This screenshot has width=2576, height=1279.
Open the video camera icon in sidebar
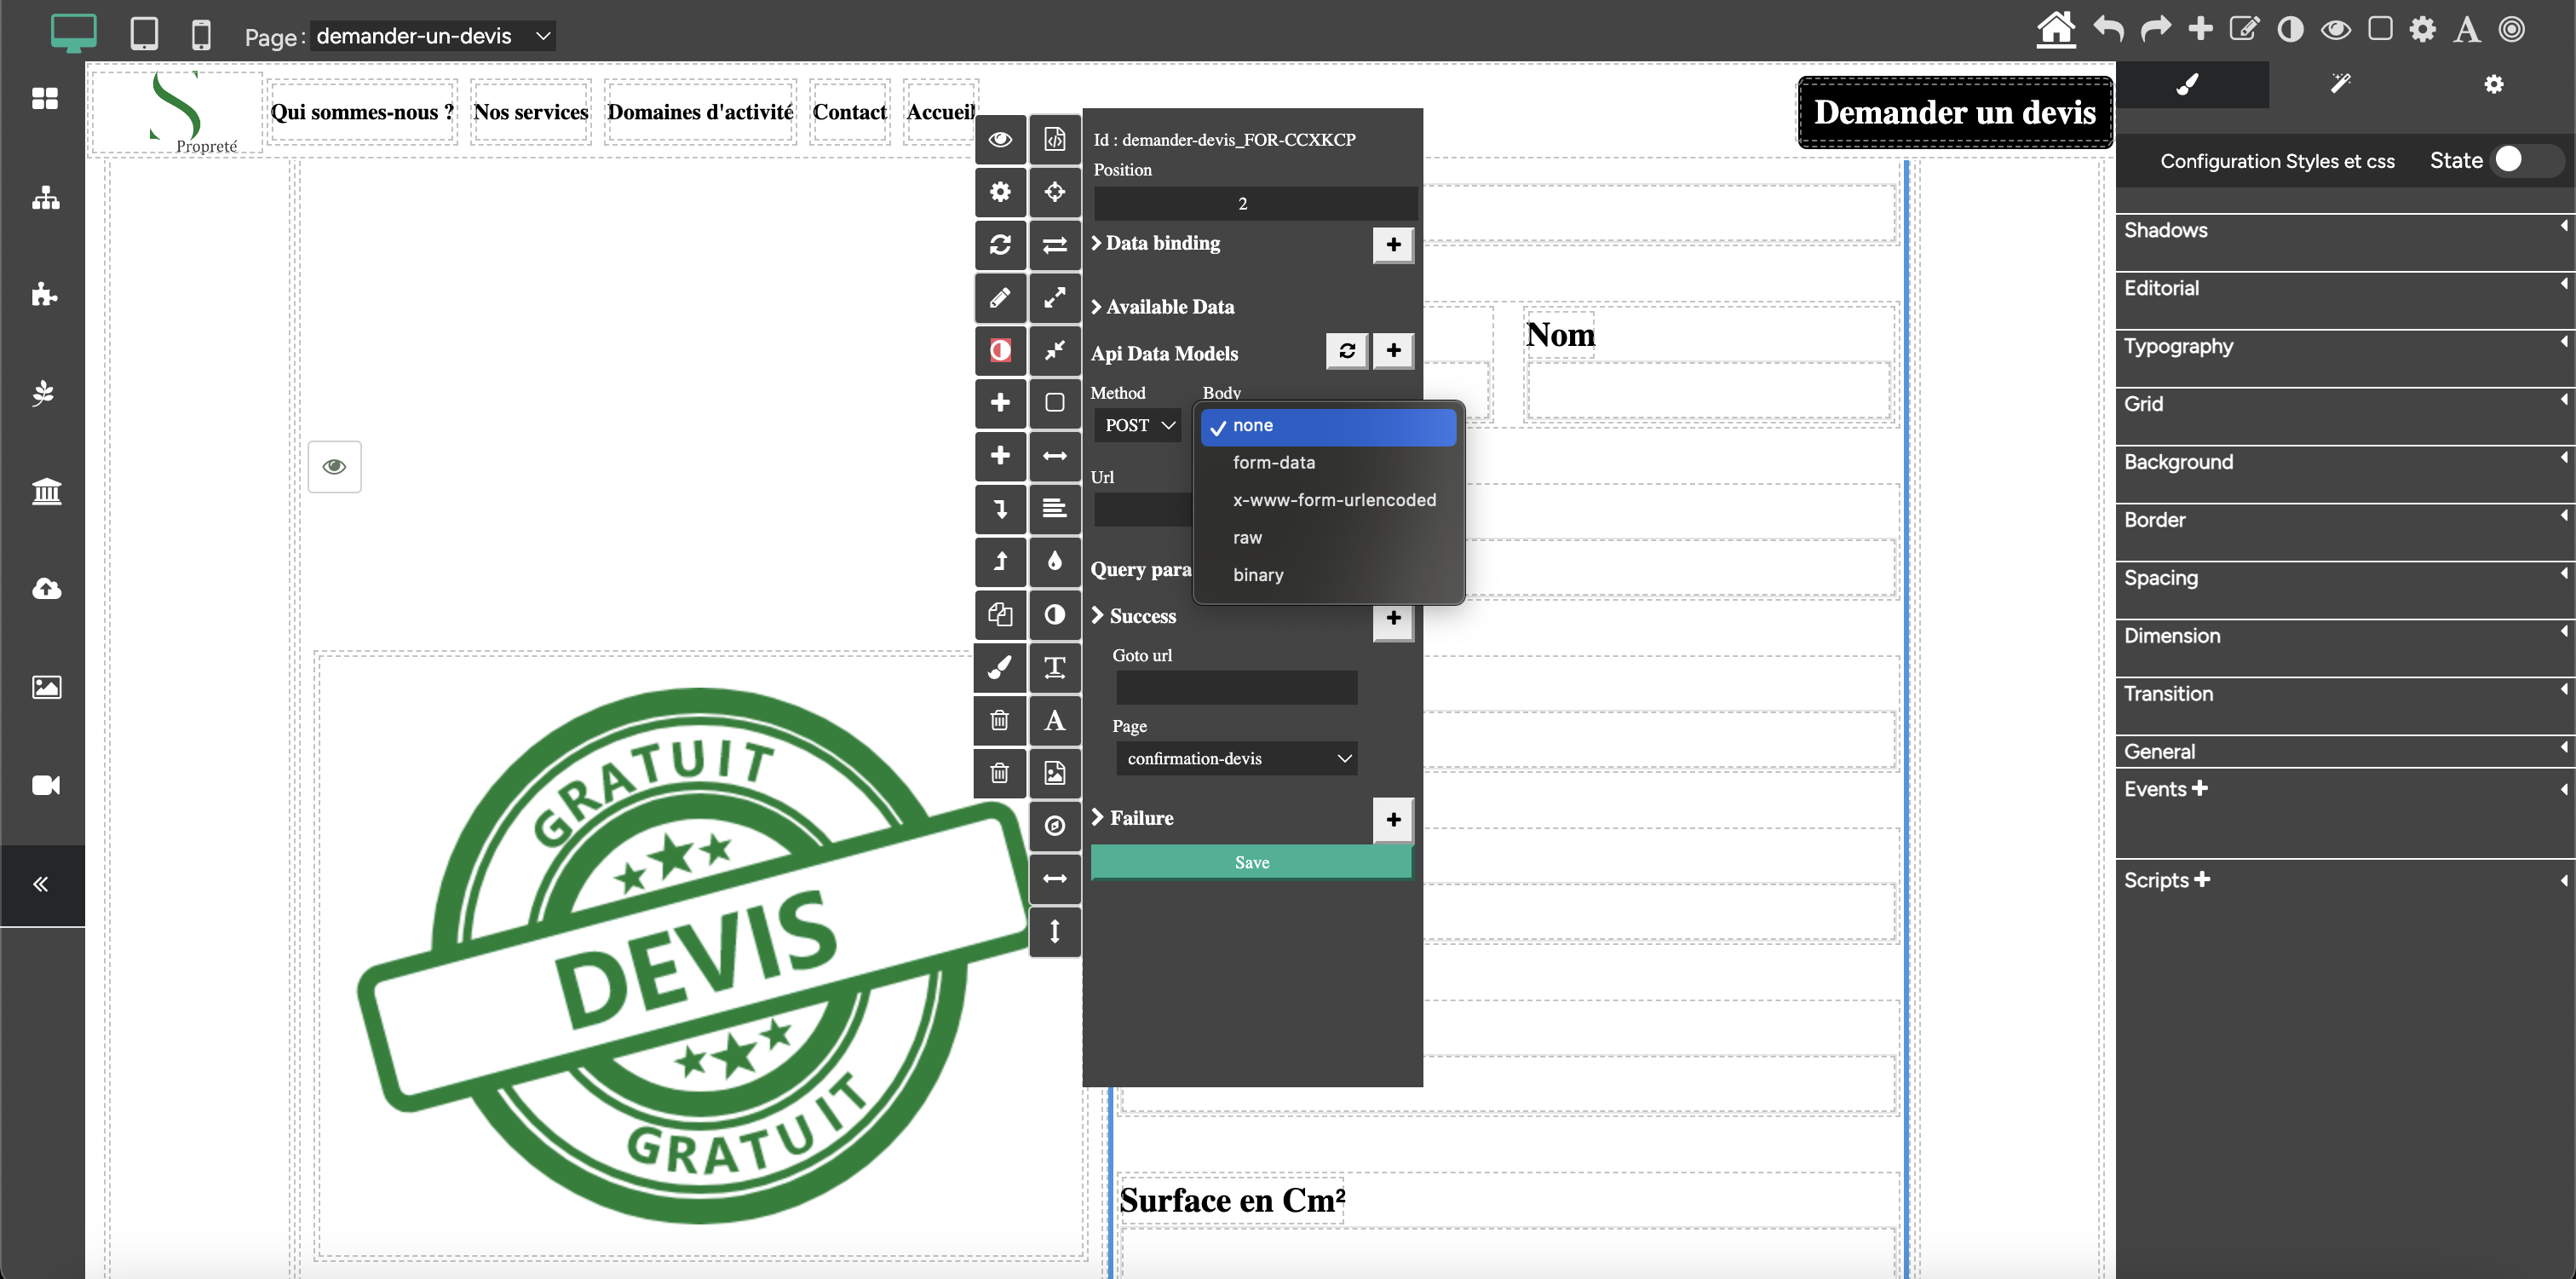click(x=46, y=785)
